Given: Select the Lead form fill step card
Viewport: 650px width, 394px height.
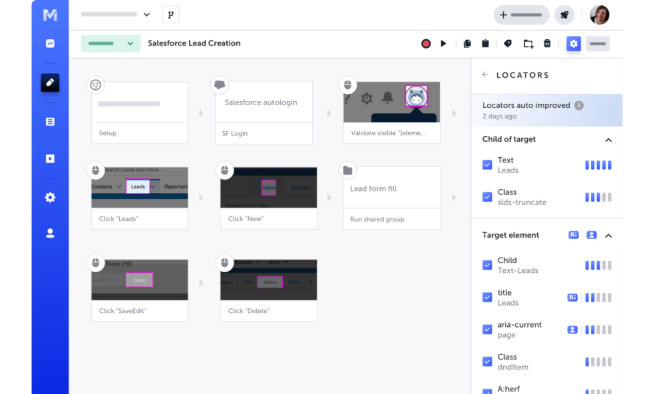Looking at the screenshot, I should point(392,198).
